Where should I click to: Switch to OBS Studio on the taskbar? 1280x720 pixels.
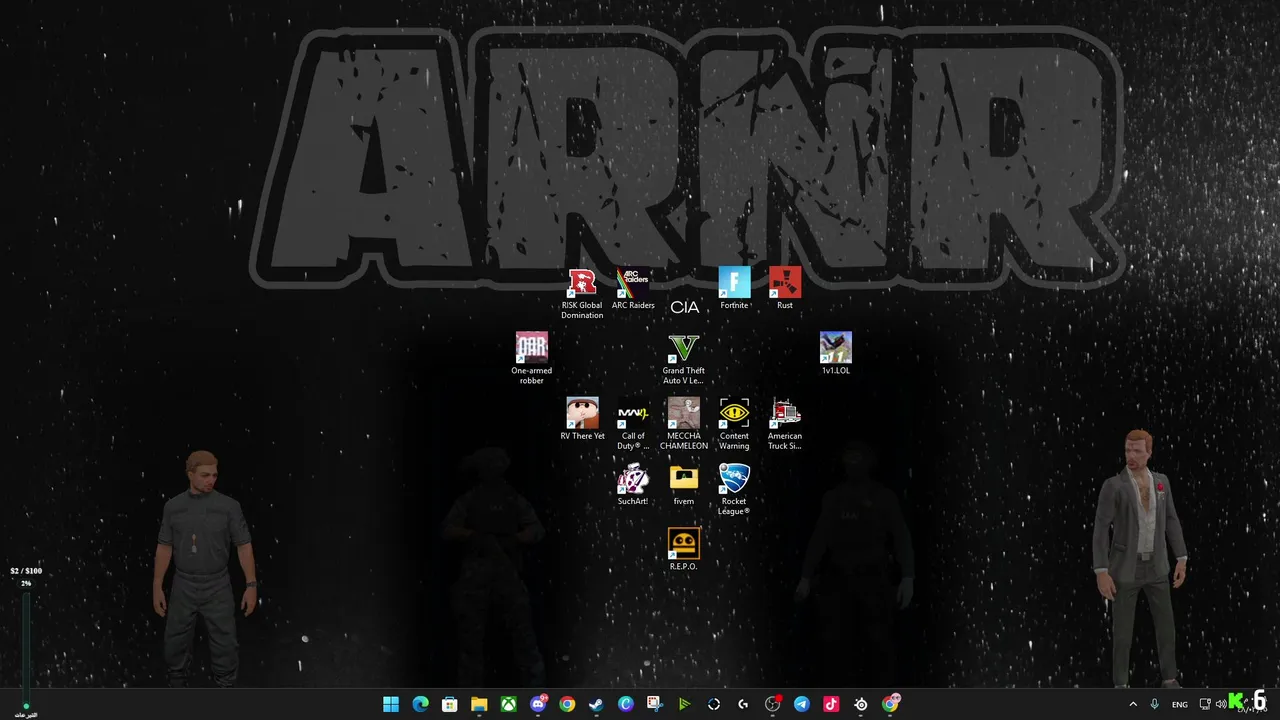[x=773, y=704]
